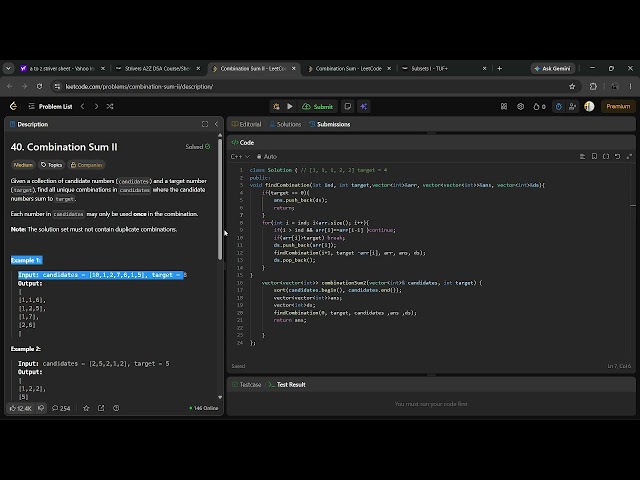Share the problem link icon
Screen dimensions: 640x480
pos(101,408)
